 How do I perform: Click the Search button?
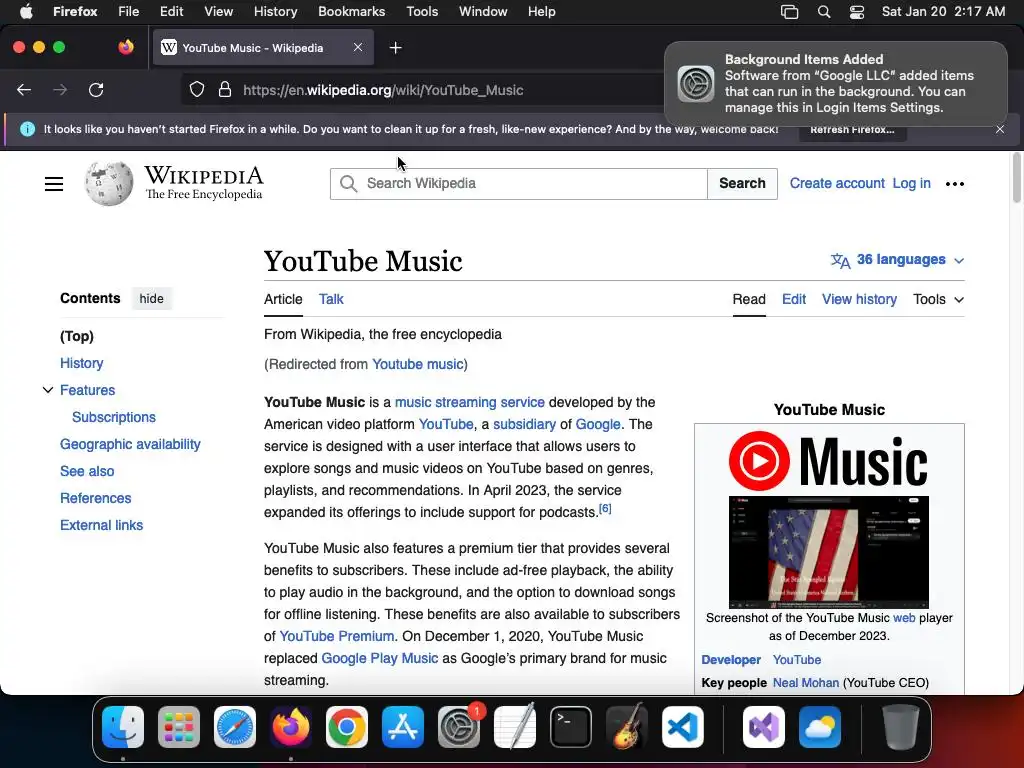743,184
